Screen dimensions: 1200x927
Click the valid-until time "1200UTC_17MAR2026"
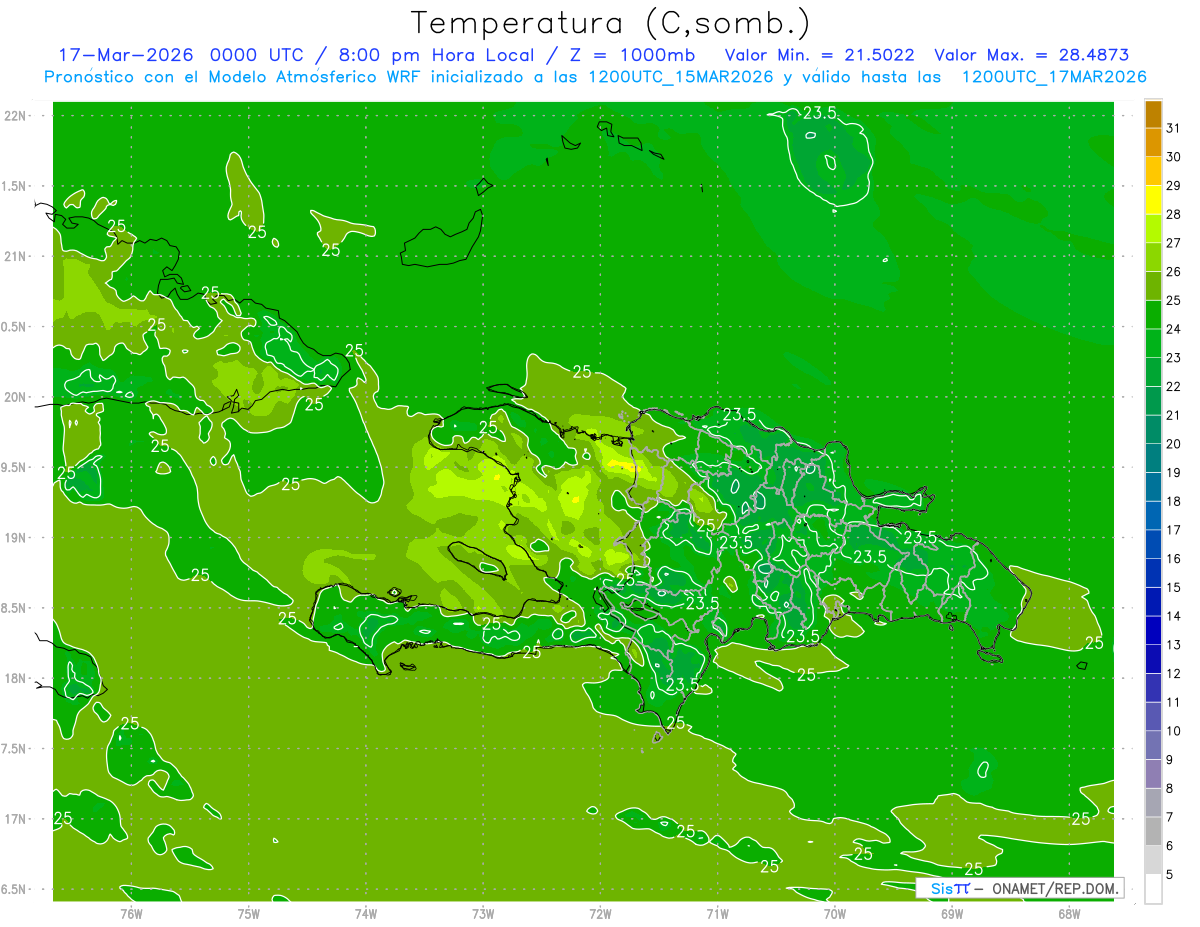click(1053, 76)
